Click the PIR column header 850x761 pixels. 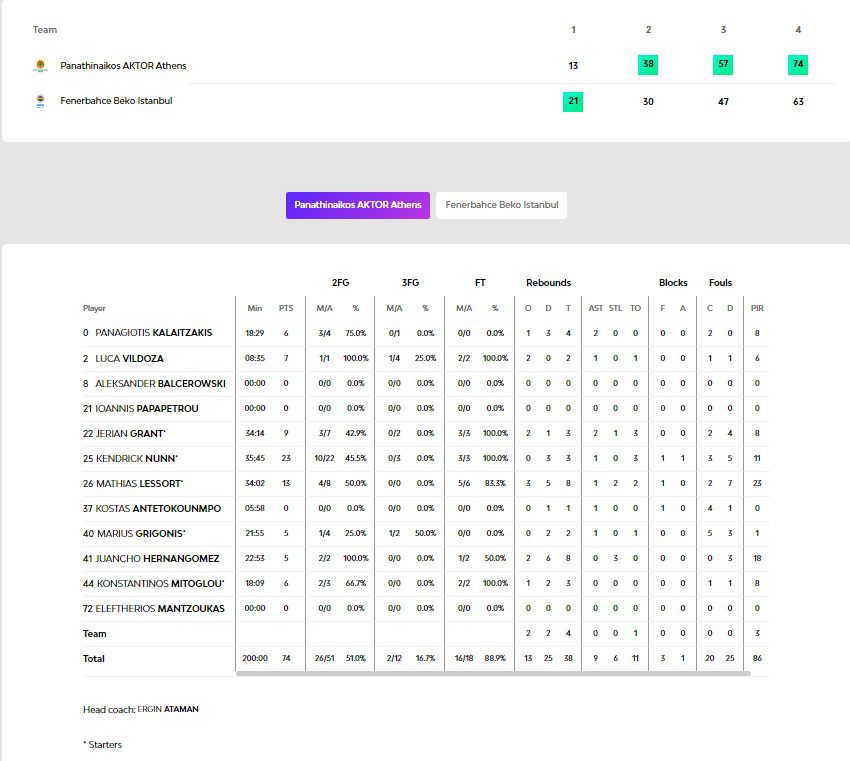pyautogui.click(x=757, y=308)
